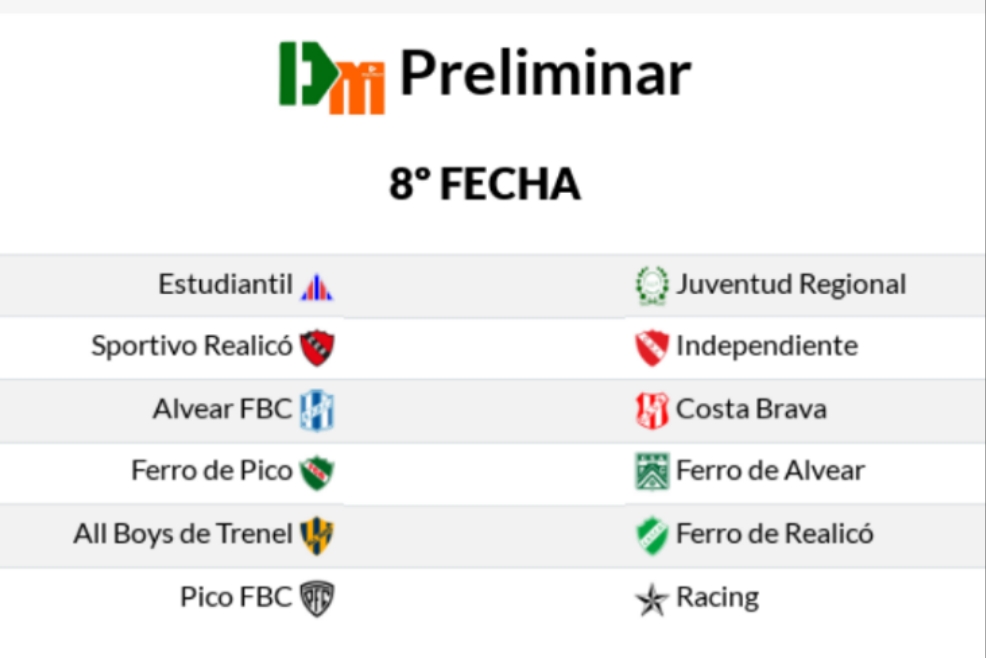The height and width of the screenshot is (658, 986).
Task: Click the Juventud Regional team crest
Action: pos(652,286)
